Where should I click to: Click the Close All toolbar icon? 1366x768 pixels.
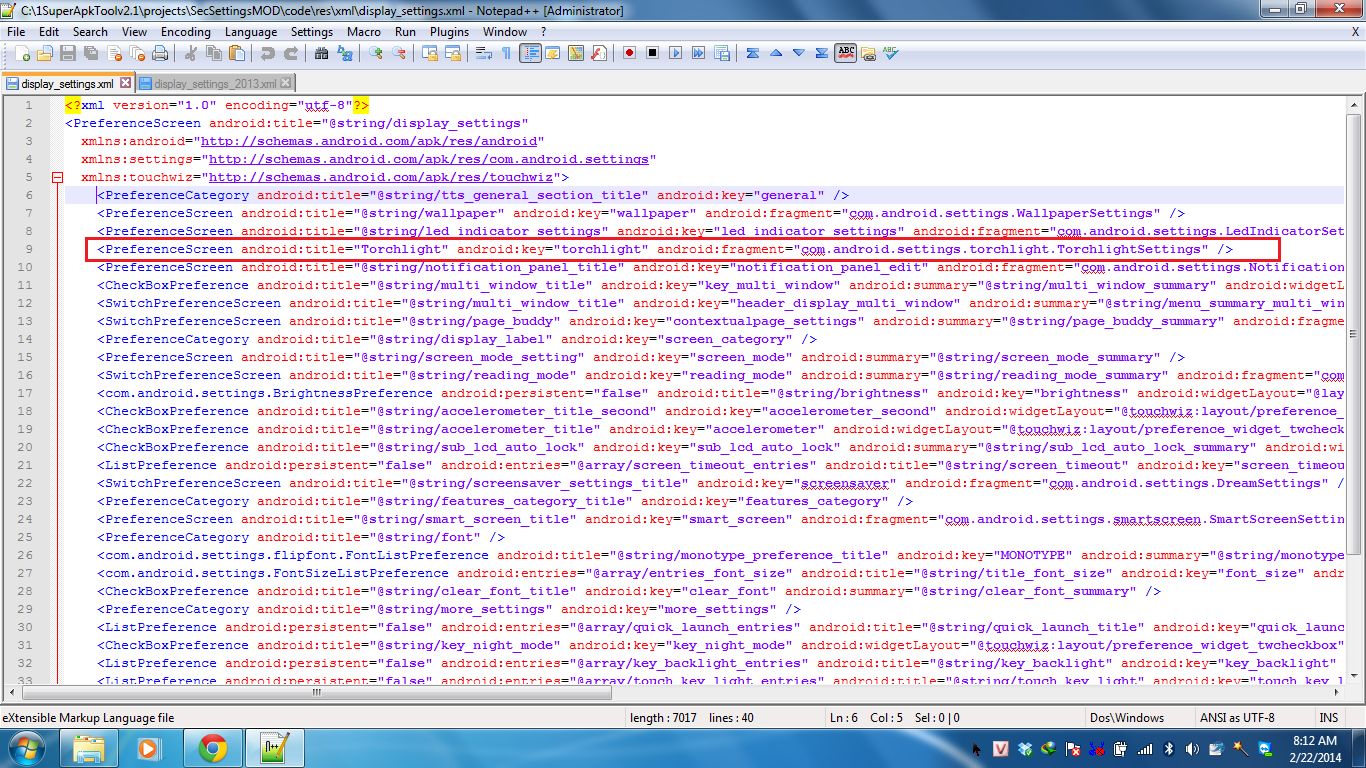point(137,53)
